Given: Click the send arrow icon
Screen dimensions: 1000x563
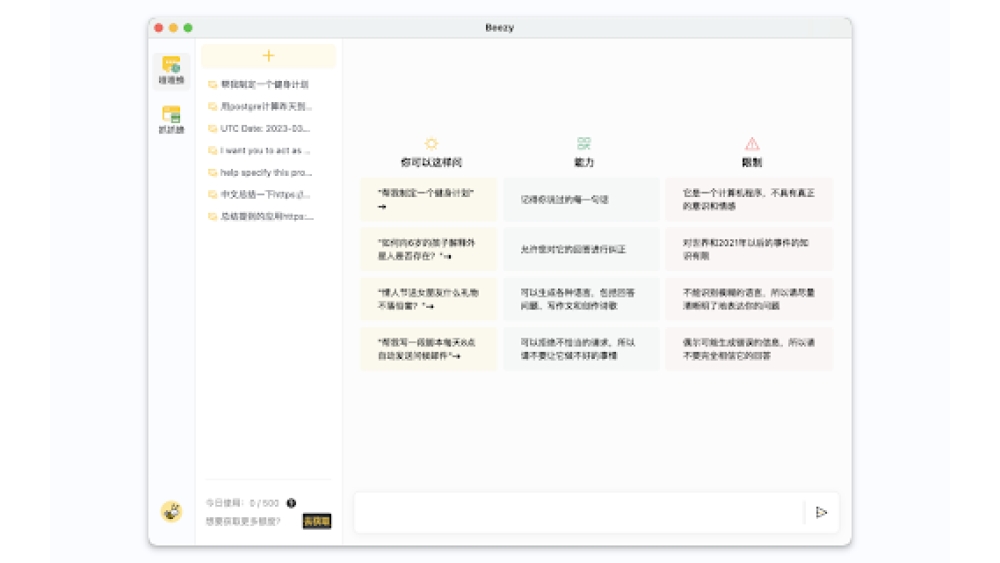Looking at the screenshot, I should [821, 512].
